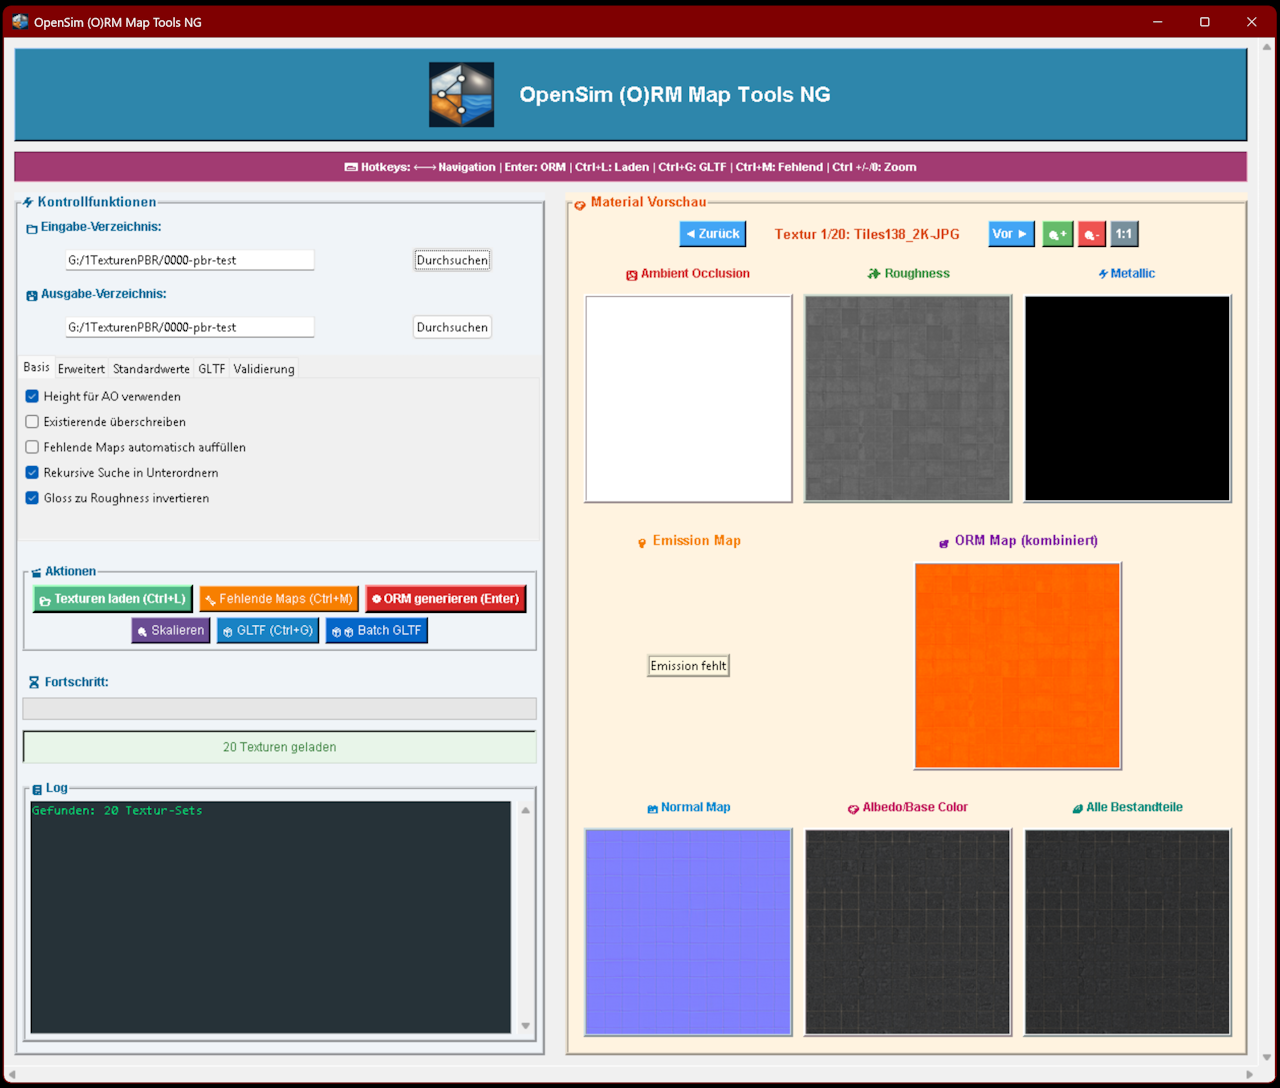Screen dimensions: 1280x1088
Task: Click the orange ORM Map preview
Action: [x=1017, y=666]
